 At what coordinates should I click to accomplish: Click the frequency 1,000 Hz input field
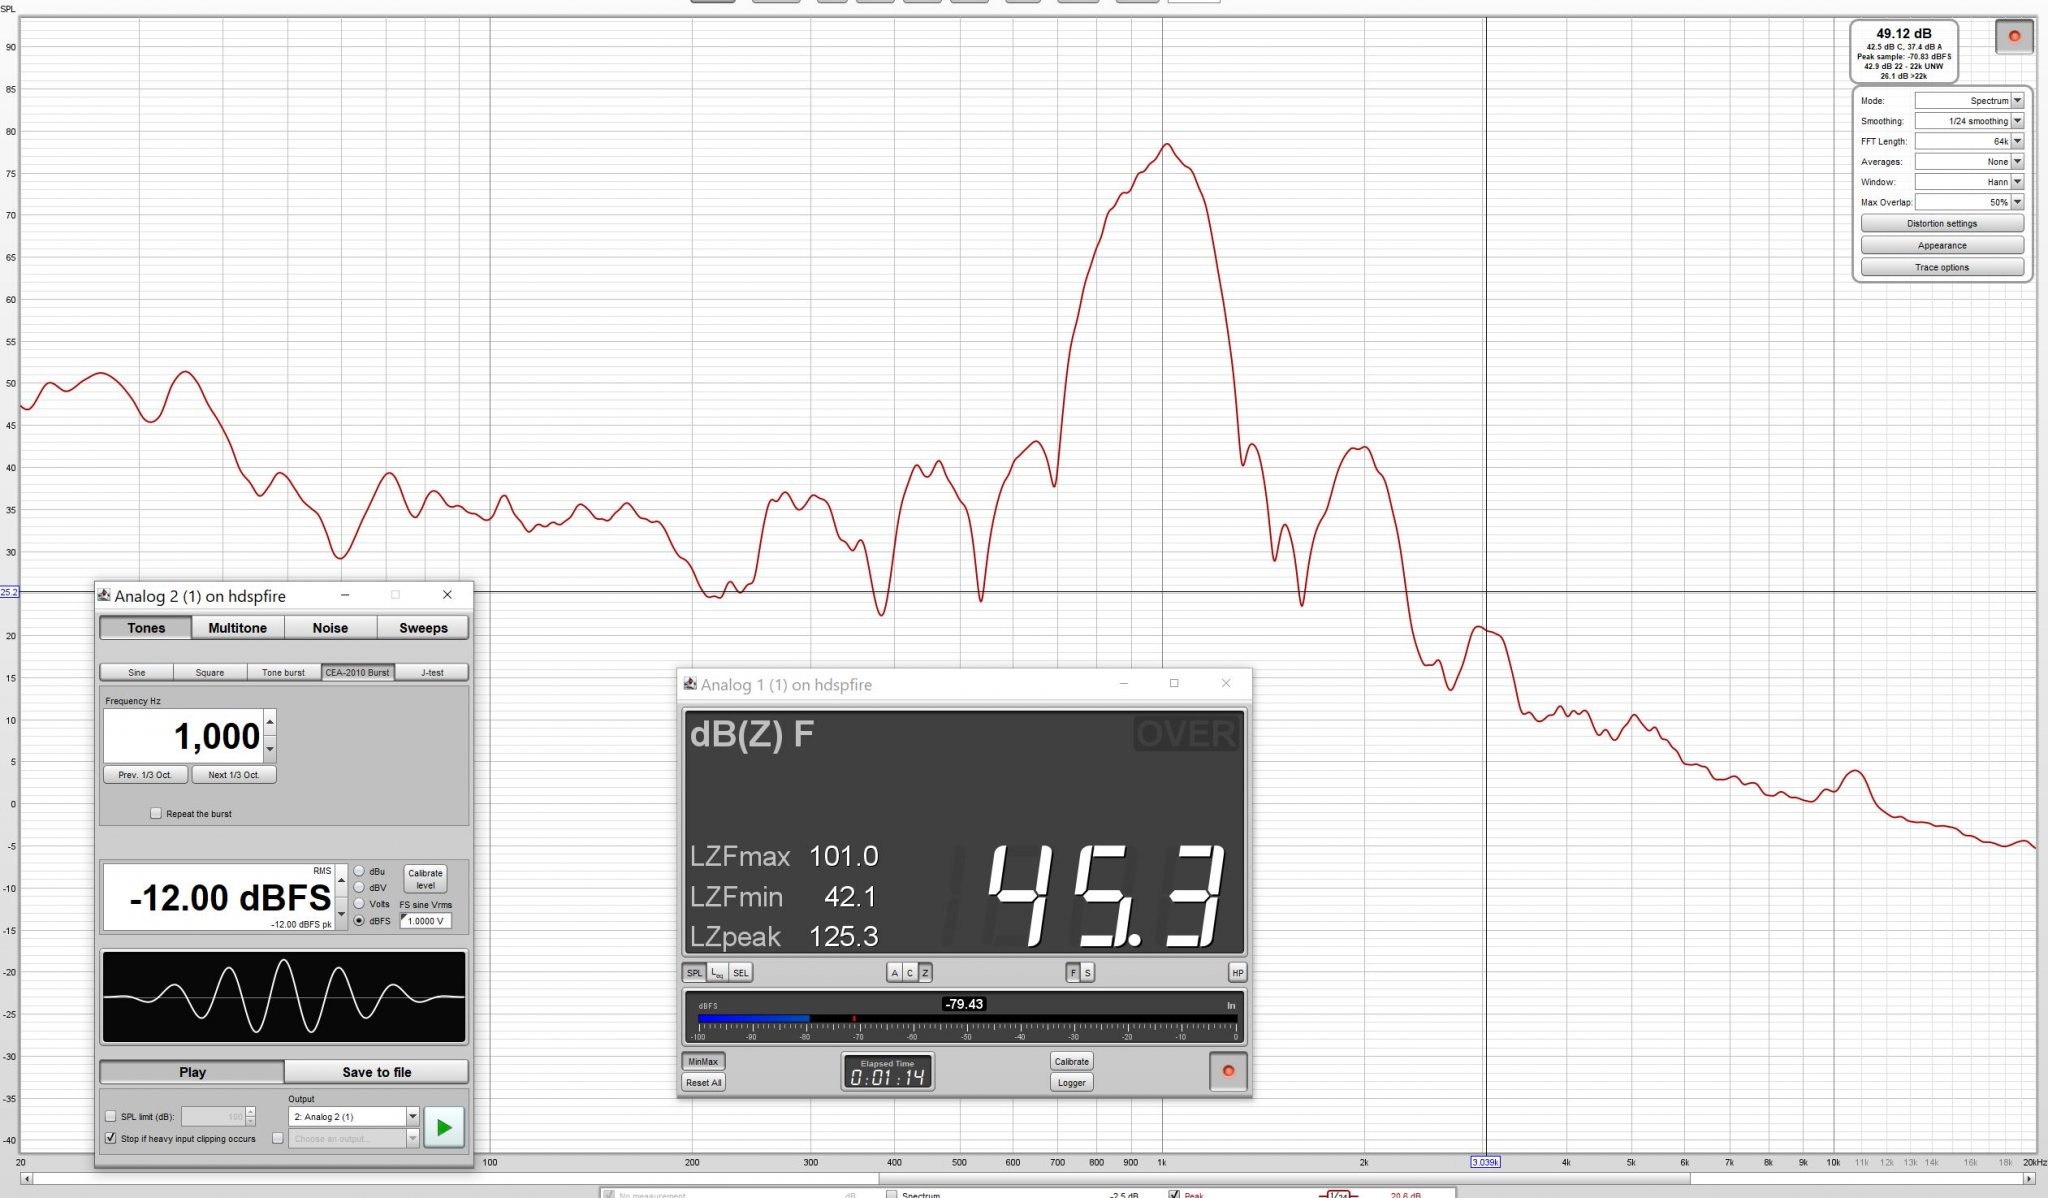[183, 736]
